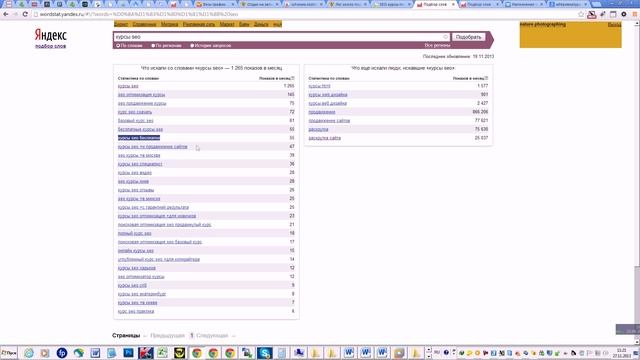
Task: Open the 'курсы seo харьков' query link
Action: 137,268
